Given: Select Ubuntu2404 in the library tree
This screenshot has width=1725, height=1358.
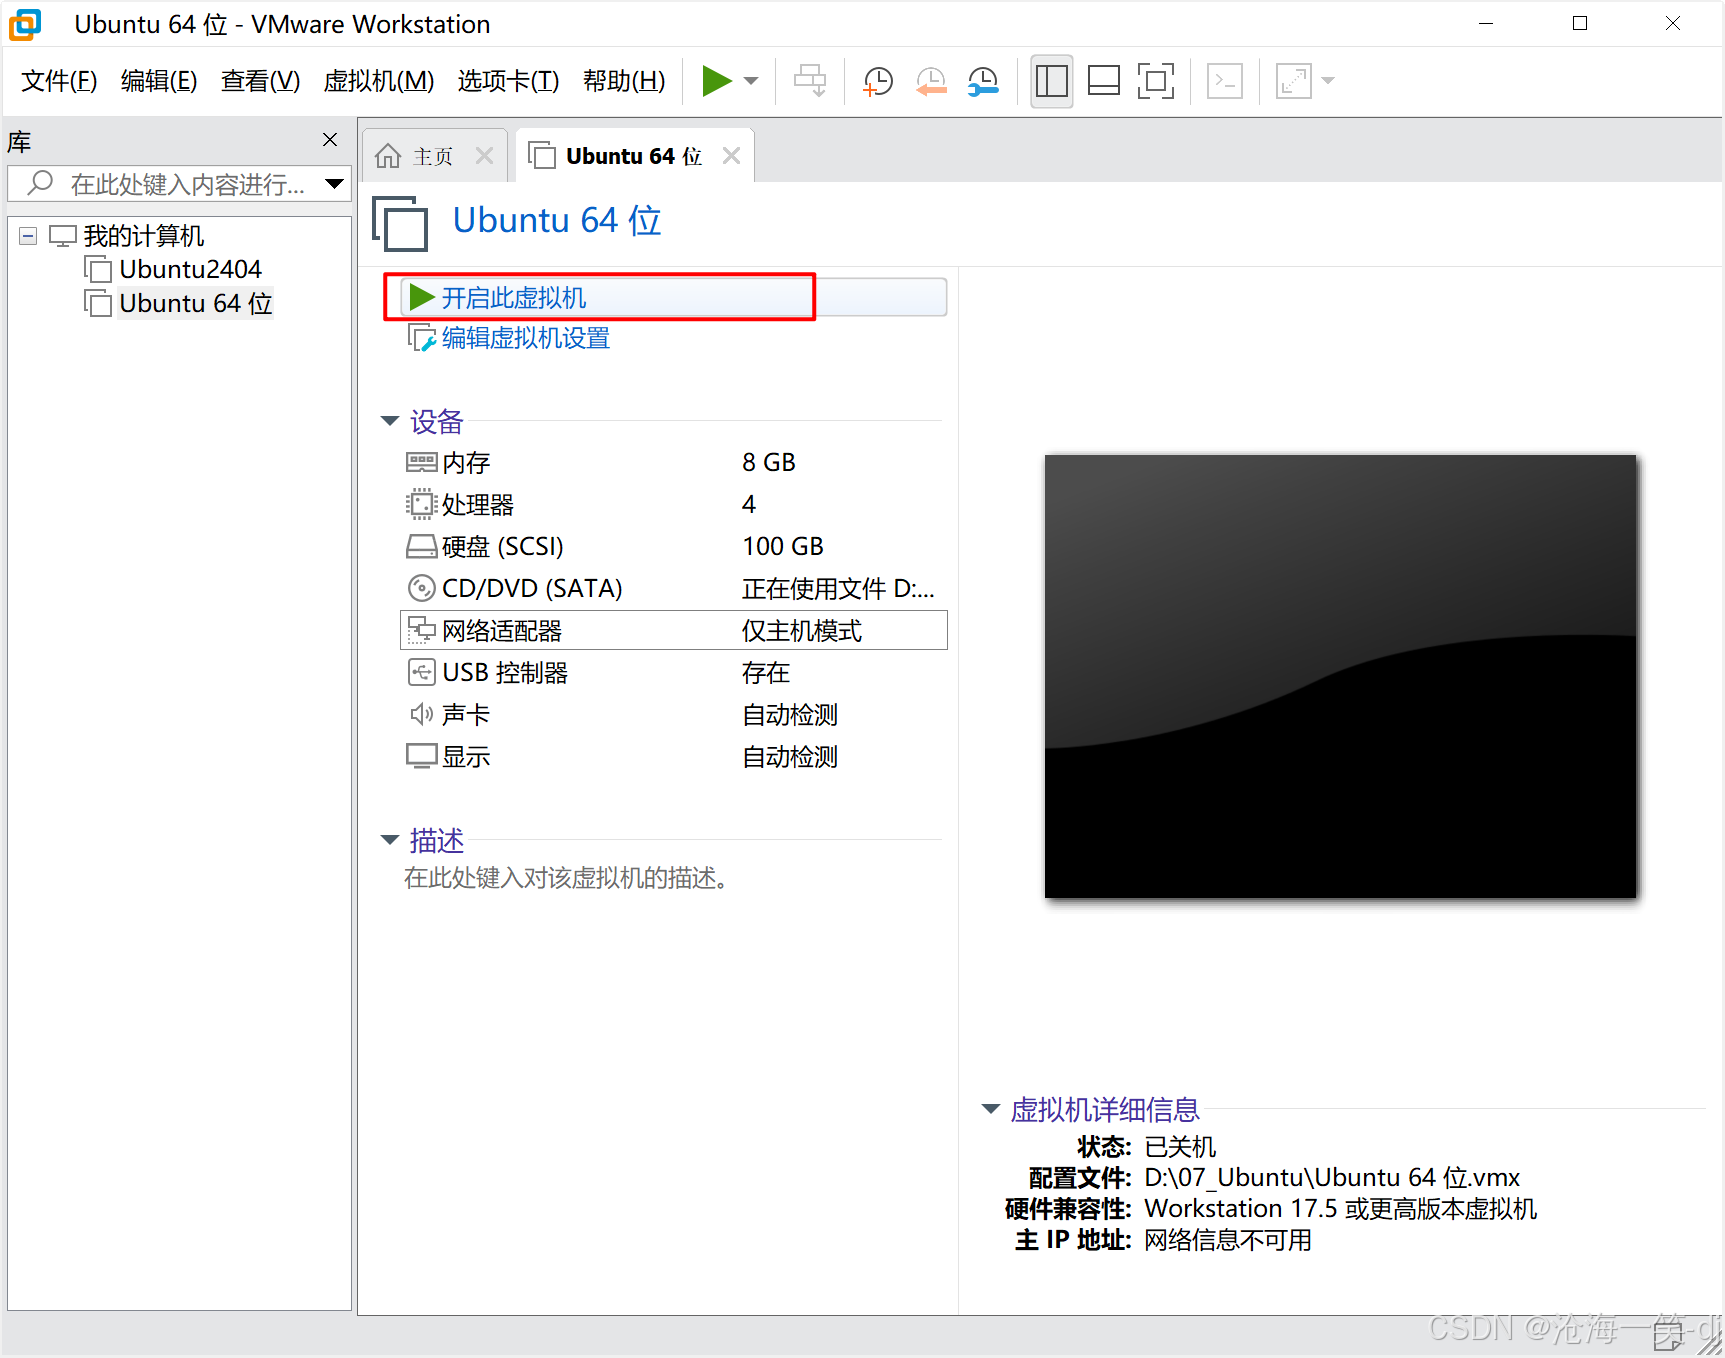Looking at the screenshot, I should pos(190,270).
